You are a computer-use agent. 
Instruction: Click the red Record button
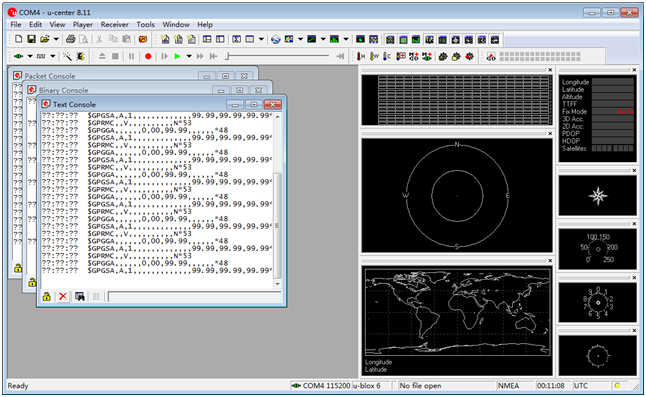click(148, 56)
